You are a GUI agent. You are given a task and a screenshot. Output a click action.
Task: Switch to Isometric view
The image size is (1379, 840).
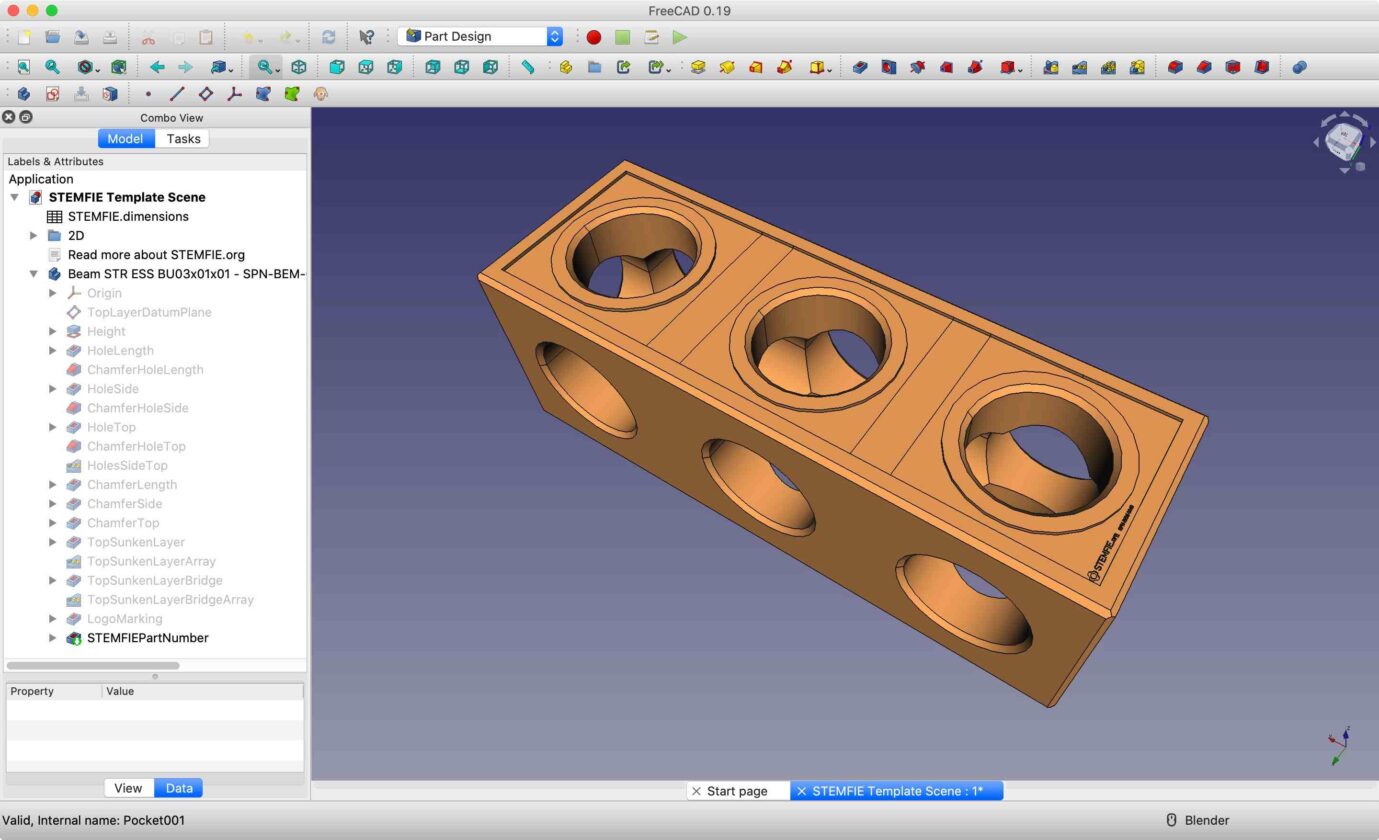(x=298, y=67)
